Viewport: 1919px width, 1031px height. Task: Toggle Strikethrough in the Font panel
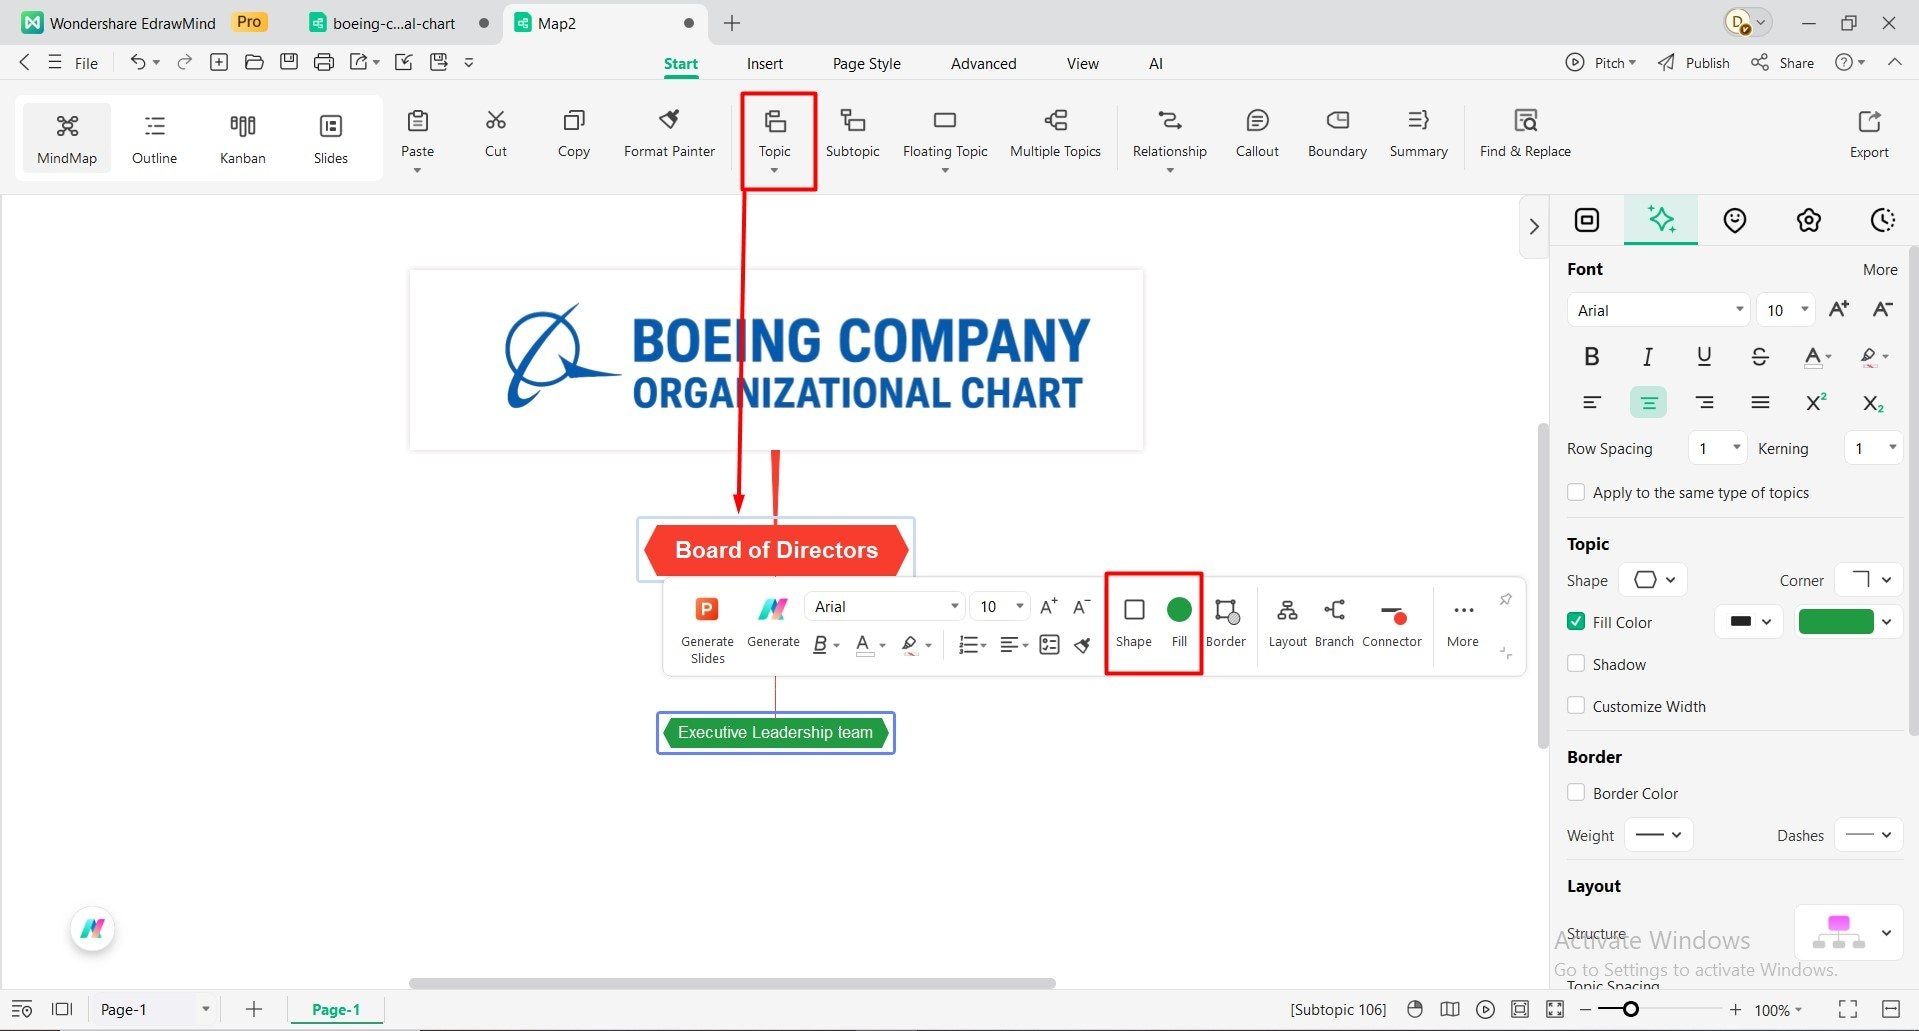coord(1760,356)
